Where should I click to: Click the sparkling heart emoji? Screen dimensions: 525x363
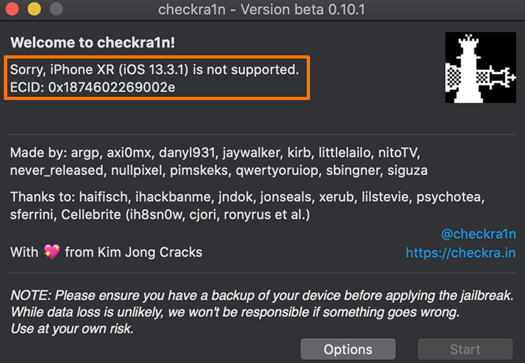point(52,252)
